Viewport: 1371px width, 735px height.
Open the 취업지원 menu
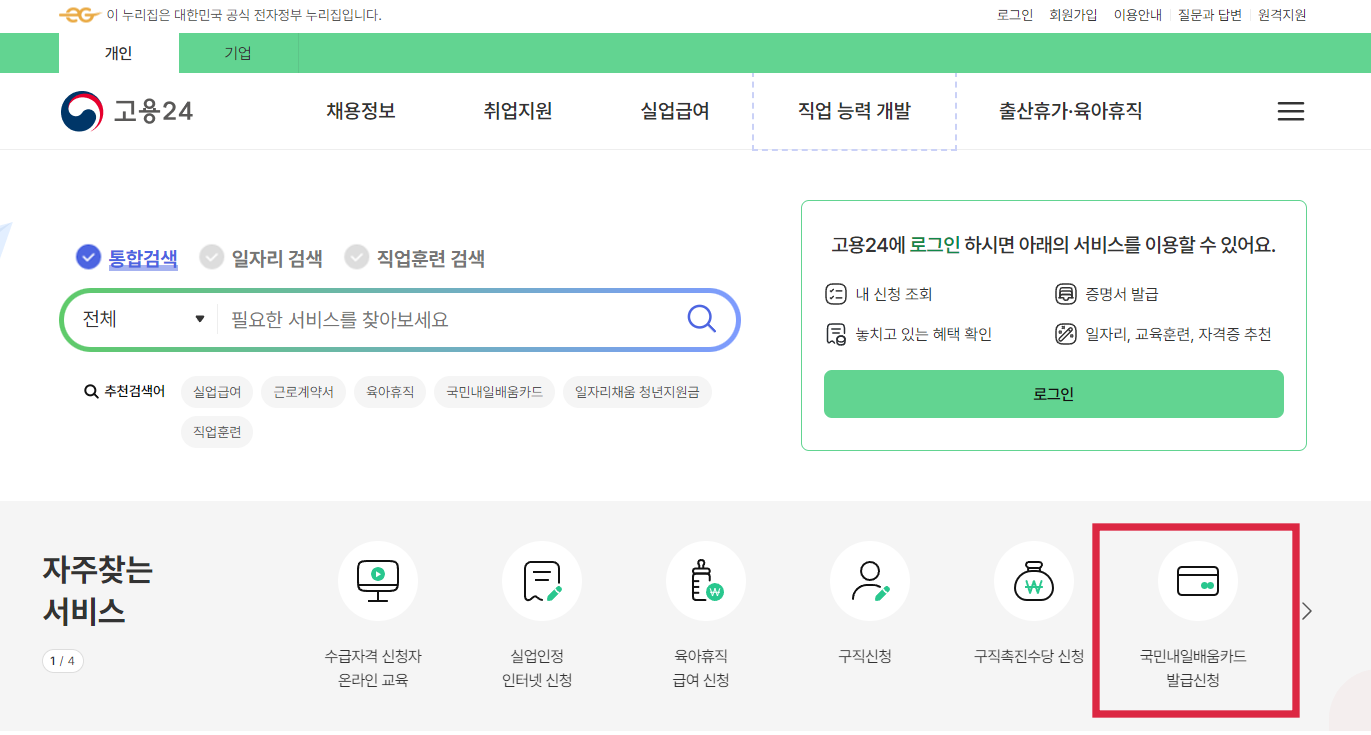tap(518, 111)
